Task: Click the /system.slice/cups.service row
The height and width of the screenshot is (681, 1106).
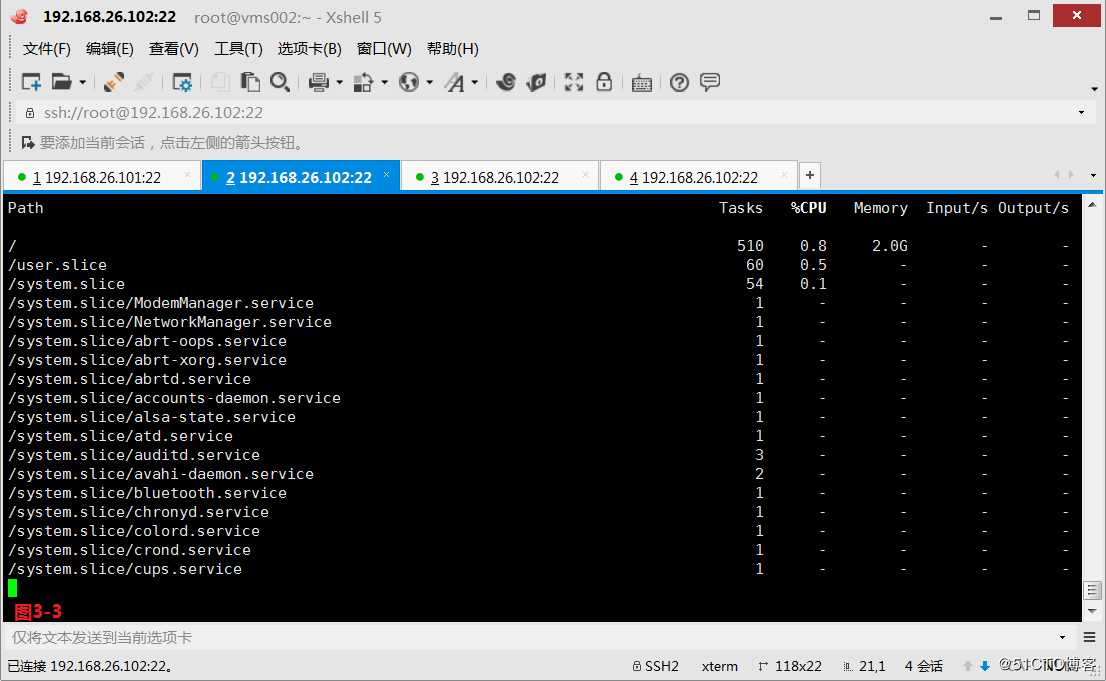Action: click(542, 569)
